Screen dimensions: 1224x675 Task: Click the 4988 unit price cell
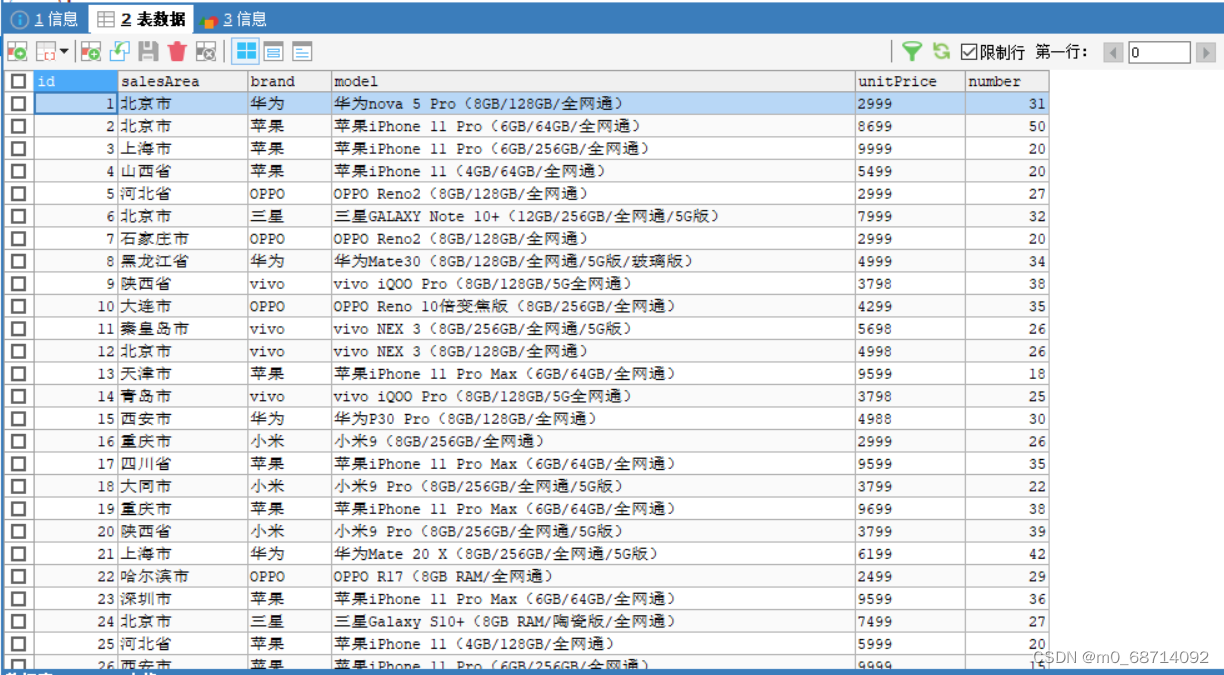[x=910, y=418]
